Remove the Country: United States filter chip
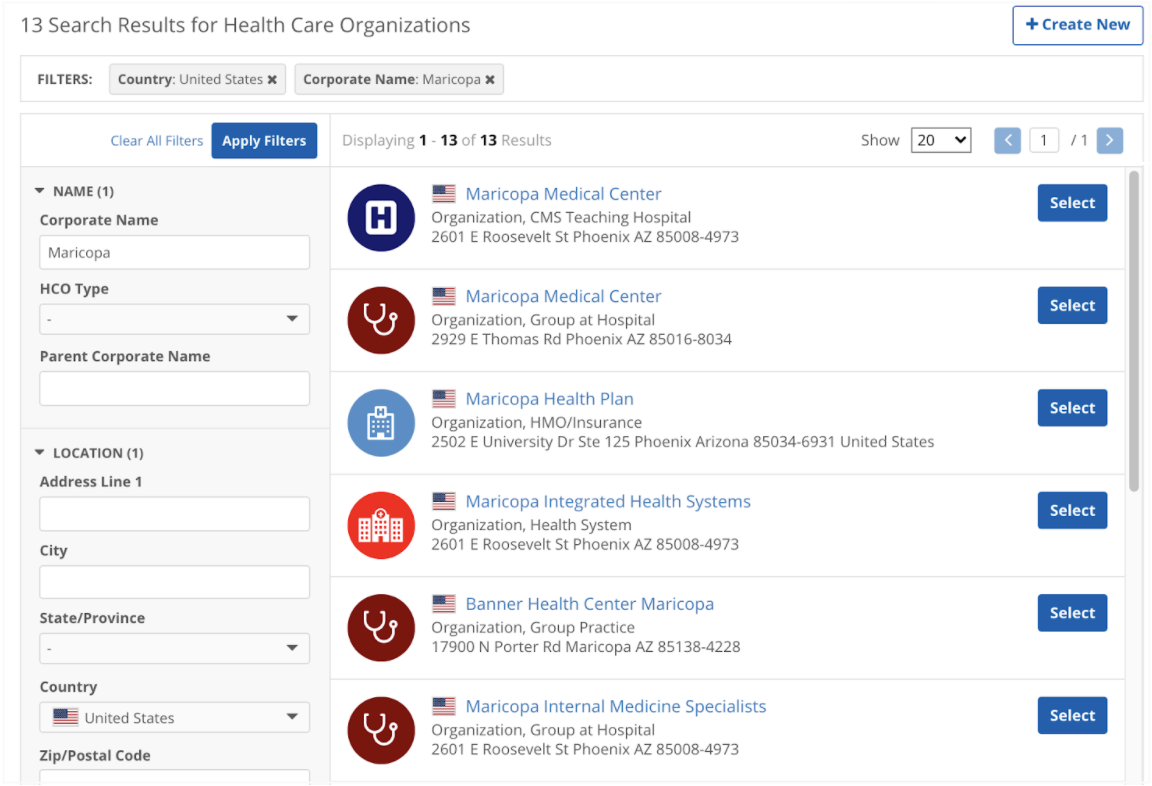Image resolution: width=1152 pixels, height=786 pixels. tap(272, 80)
